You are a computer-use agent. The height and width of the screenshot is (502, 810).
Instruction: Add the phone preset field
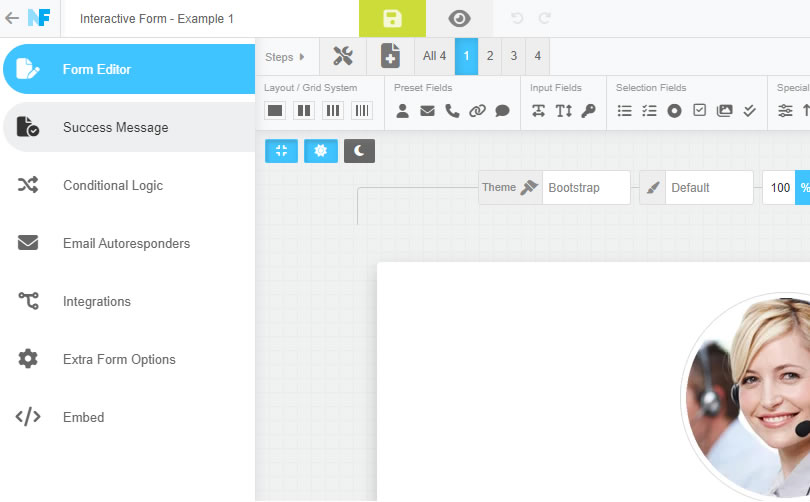coord(452,111)
